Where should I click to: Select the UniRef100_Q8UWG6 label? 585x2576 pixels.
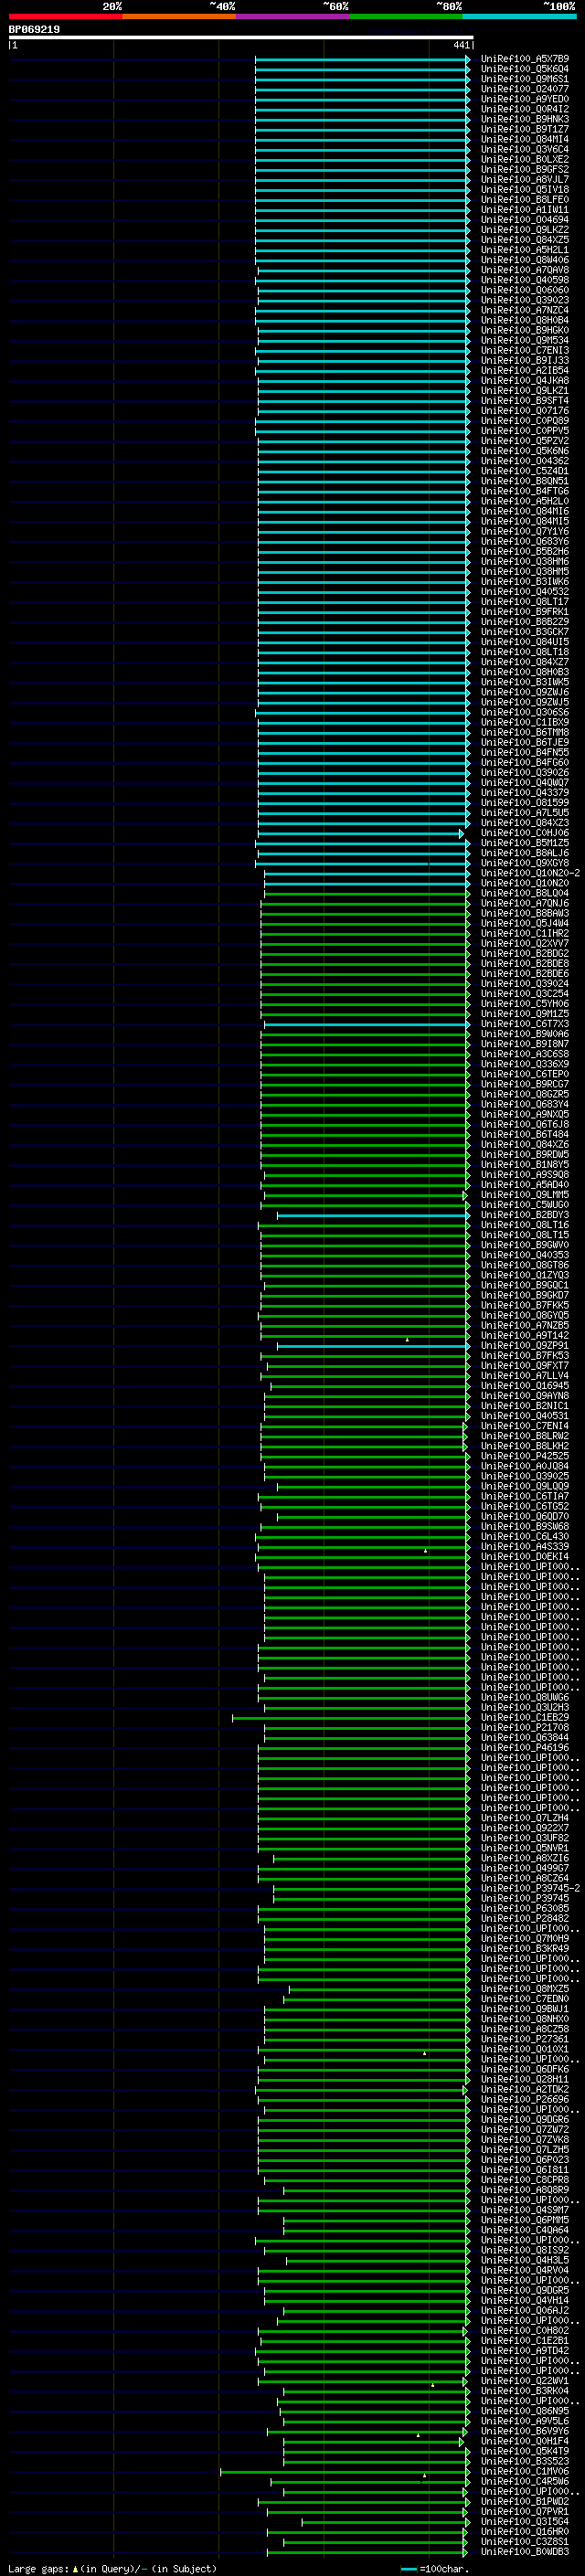point(524,1697)
